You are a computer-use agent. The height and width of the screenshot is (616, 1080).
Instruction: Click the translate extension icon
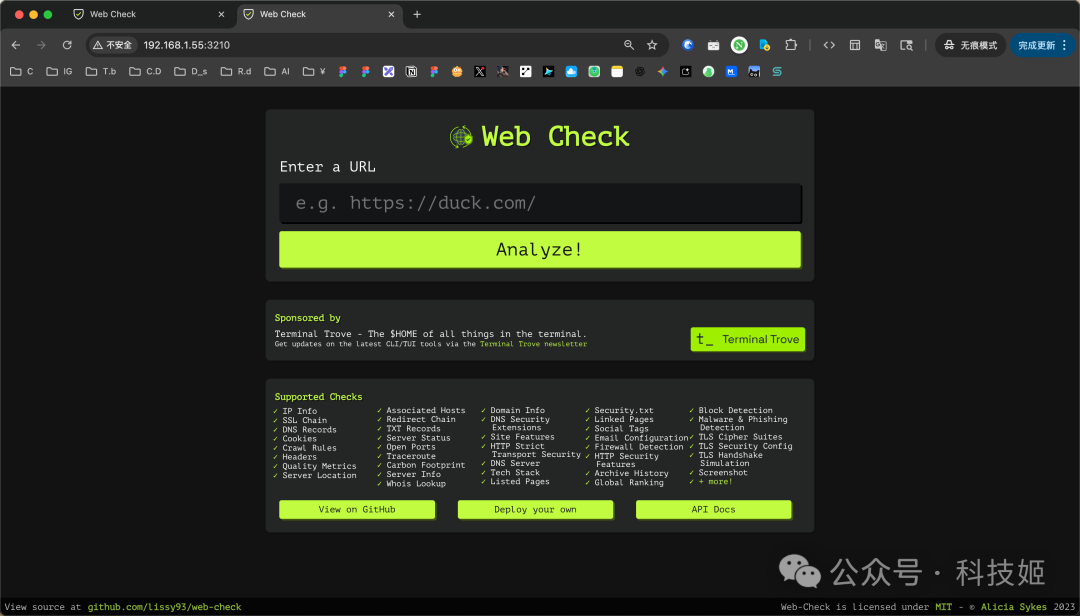click(880, 45)
